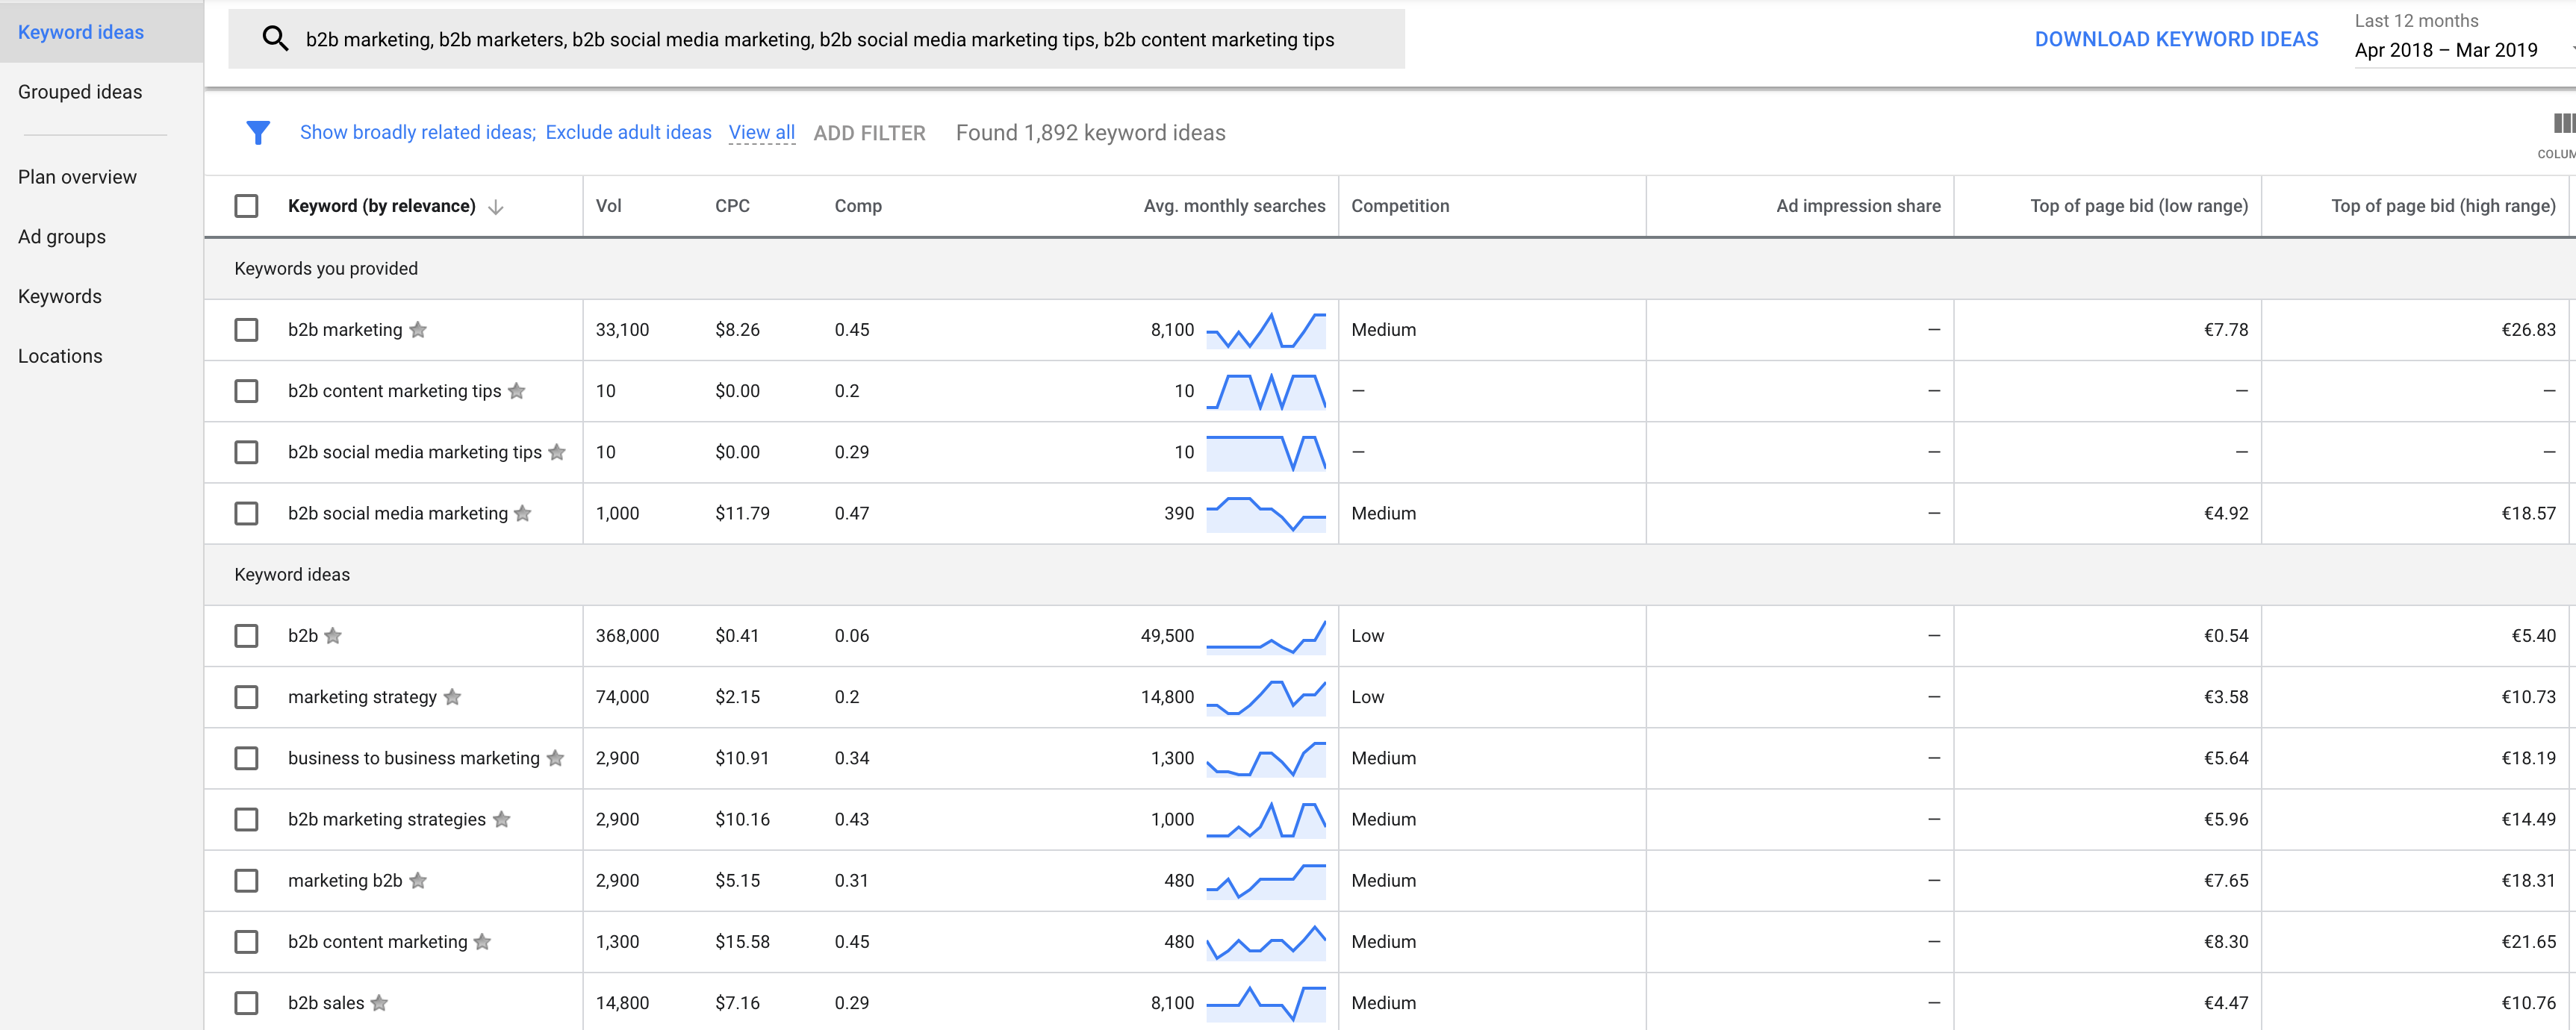2576x1030 pixels.
Task: Check the business to business marketing checkbox
Action: [246, 758]
